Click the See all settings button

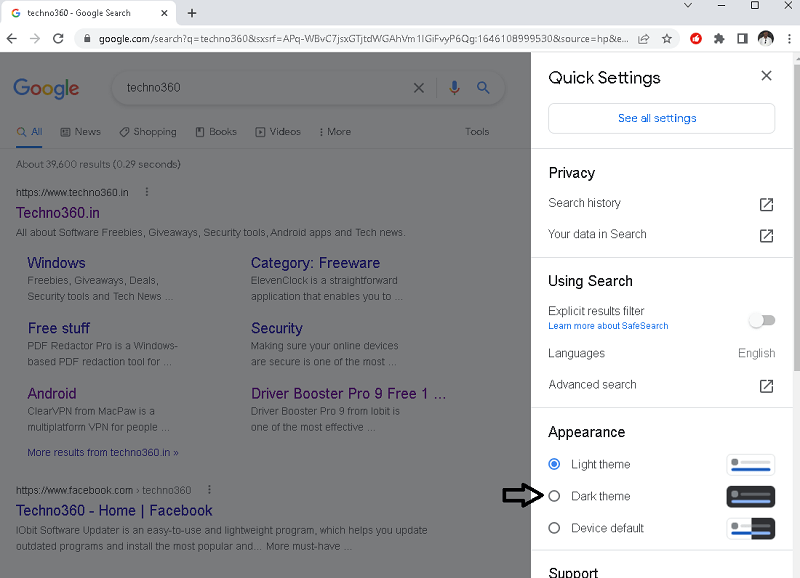661,118
